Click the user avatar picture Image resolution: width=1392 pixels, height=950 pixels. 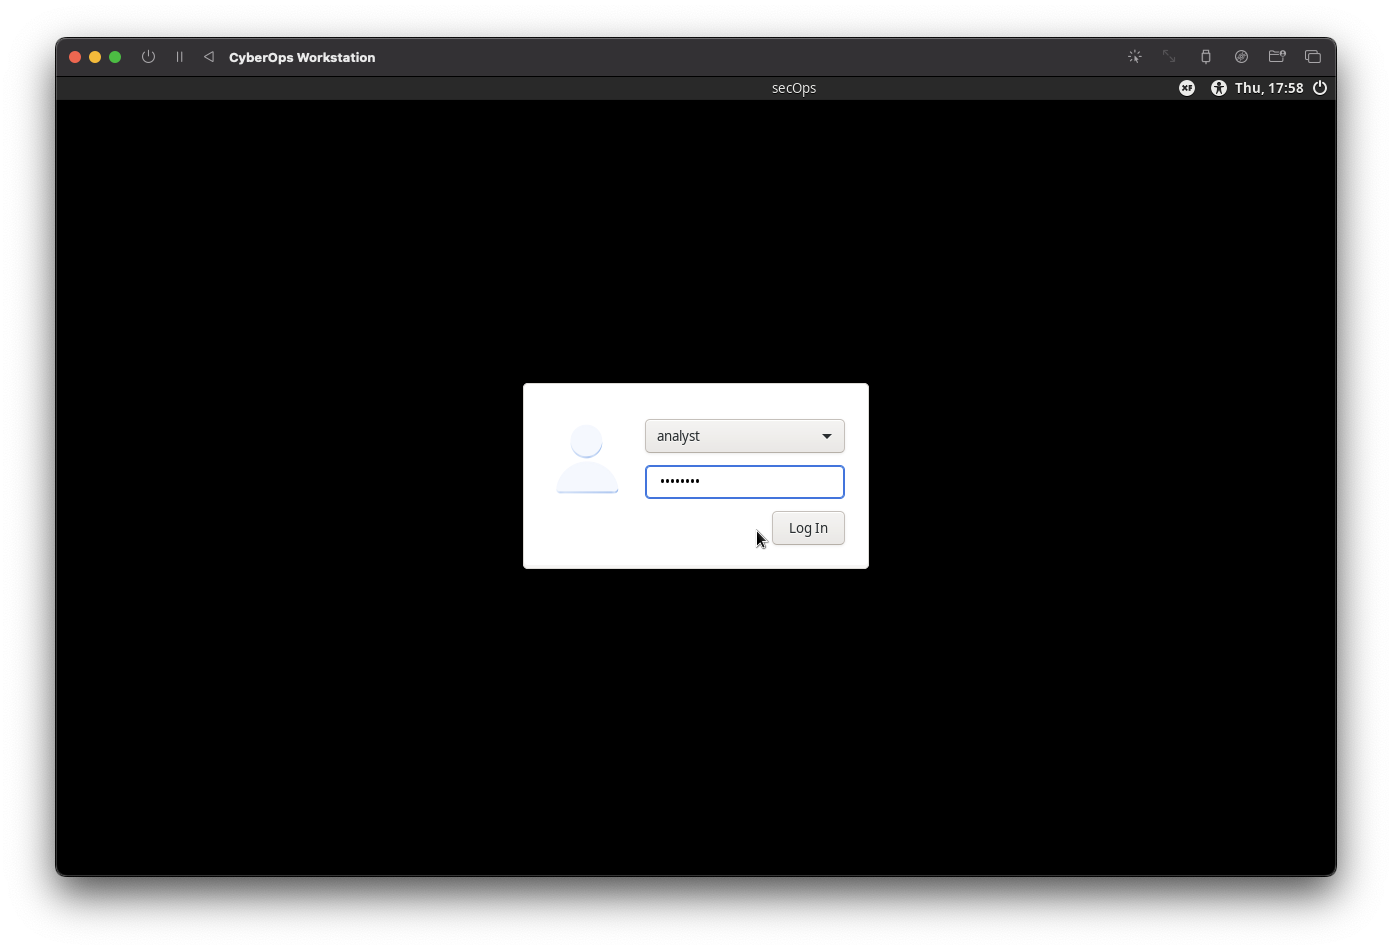click(587, 459)
